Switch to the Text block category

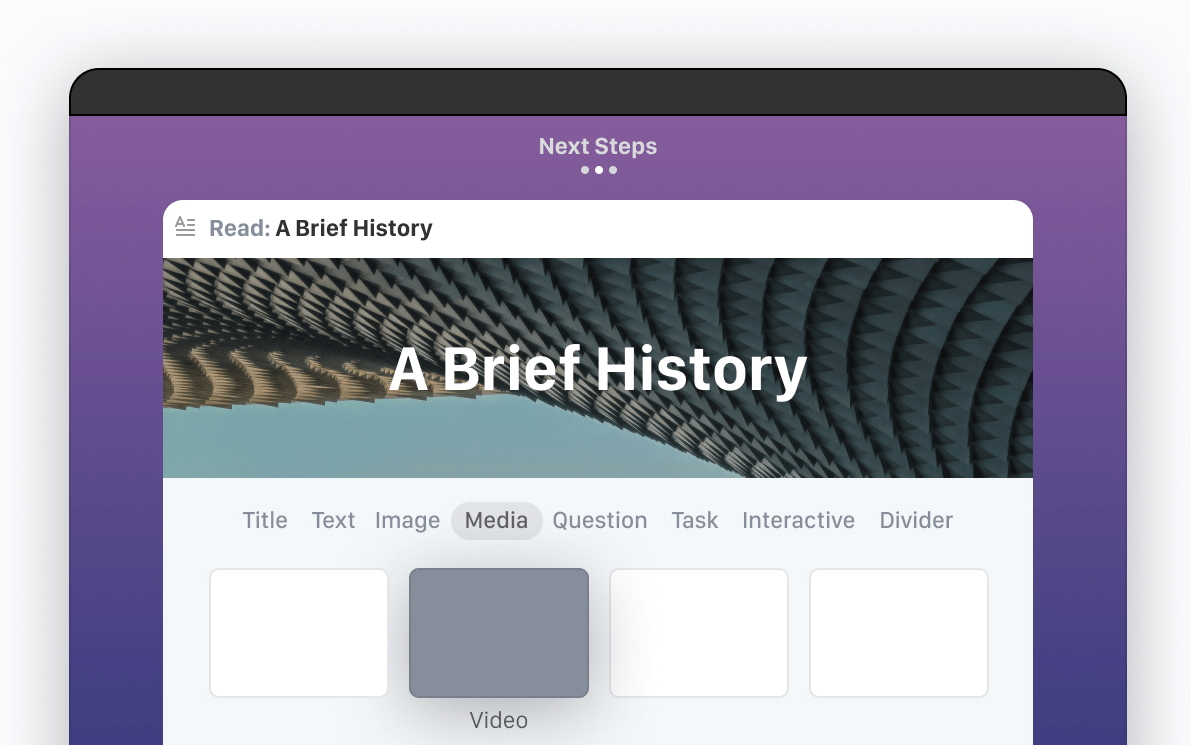[x=333, y=520]
